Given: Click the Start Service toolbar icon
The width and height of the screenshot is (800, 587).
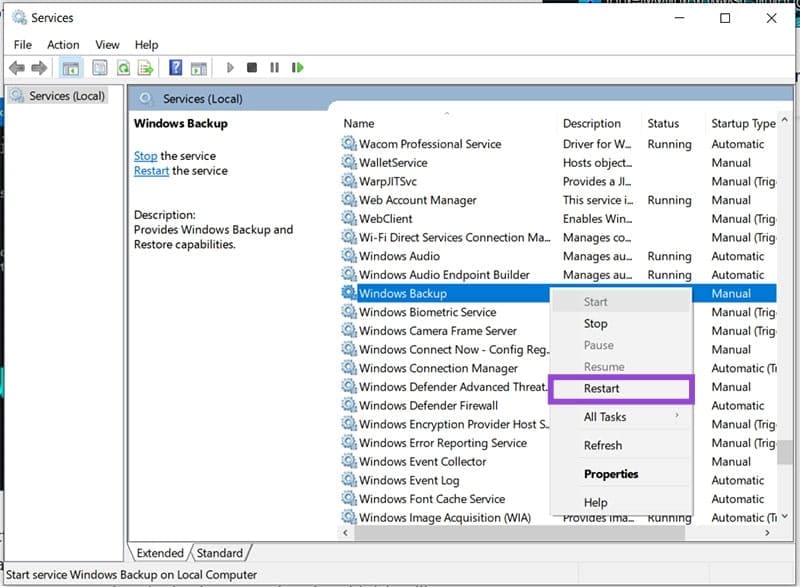Looking at the screenshot, I should click(230, 67).
